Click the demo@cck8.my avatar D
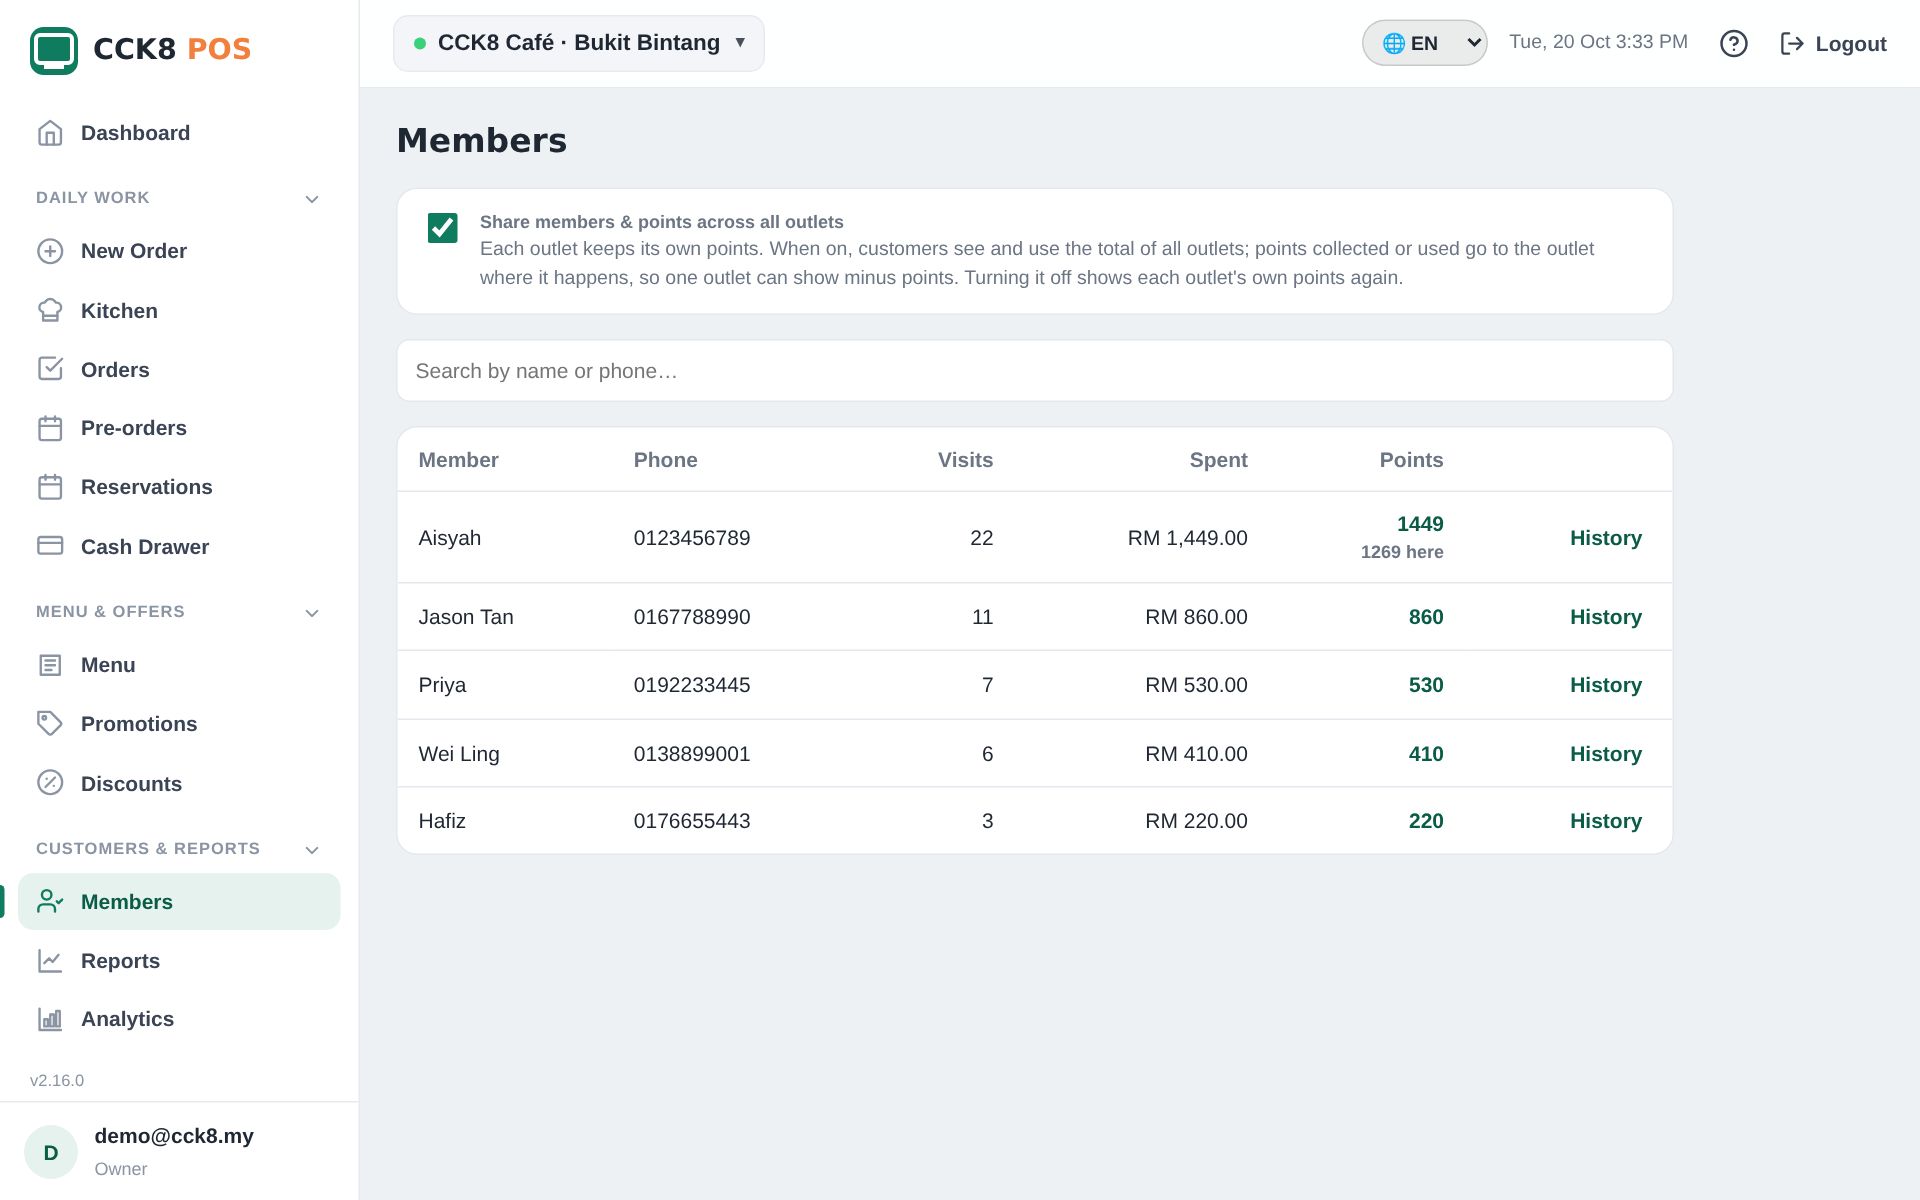1920x1200 pixels. (51, 1152)
